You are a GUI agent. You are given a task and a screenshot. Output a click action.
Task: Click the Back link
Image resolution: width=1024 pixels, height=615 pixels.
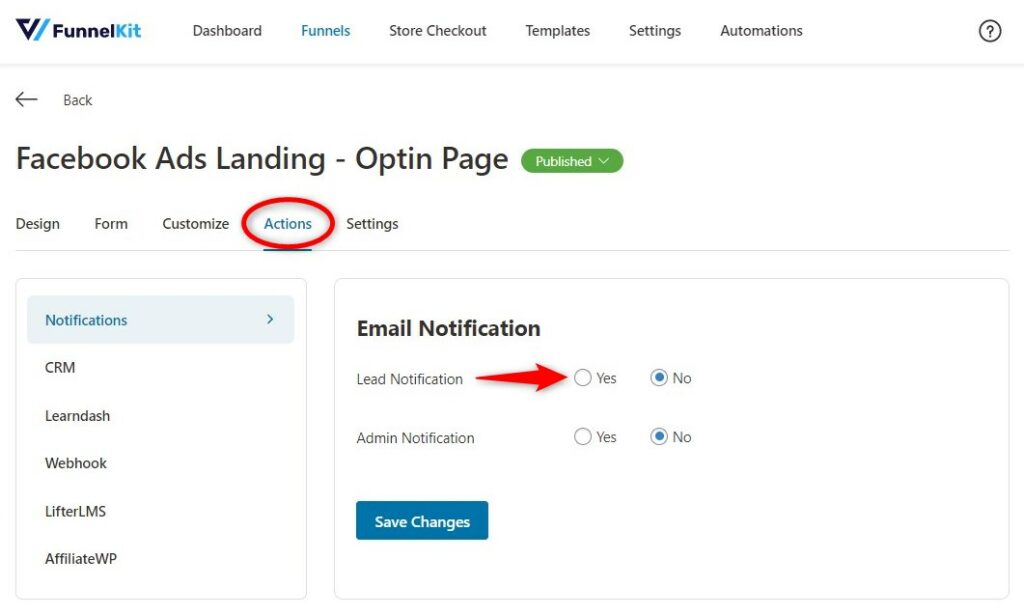coord(78,100)
